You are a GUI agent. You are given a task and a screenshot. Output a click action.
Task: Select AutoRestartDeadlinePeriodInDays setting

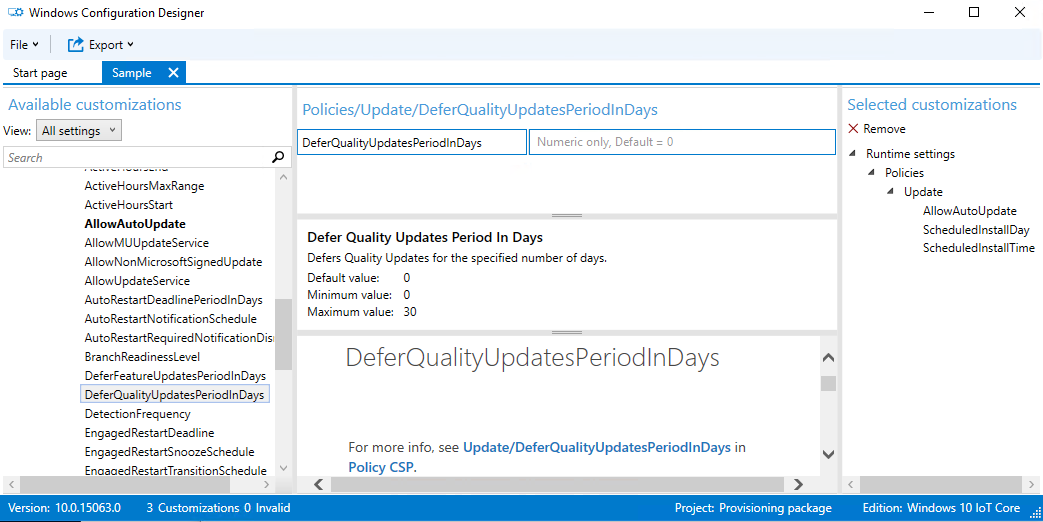click(x=174, y=300)
